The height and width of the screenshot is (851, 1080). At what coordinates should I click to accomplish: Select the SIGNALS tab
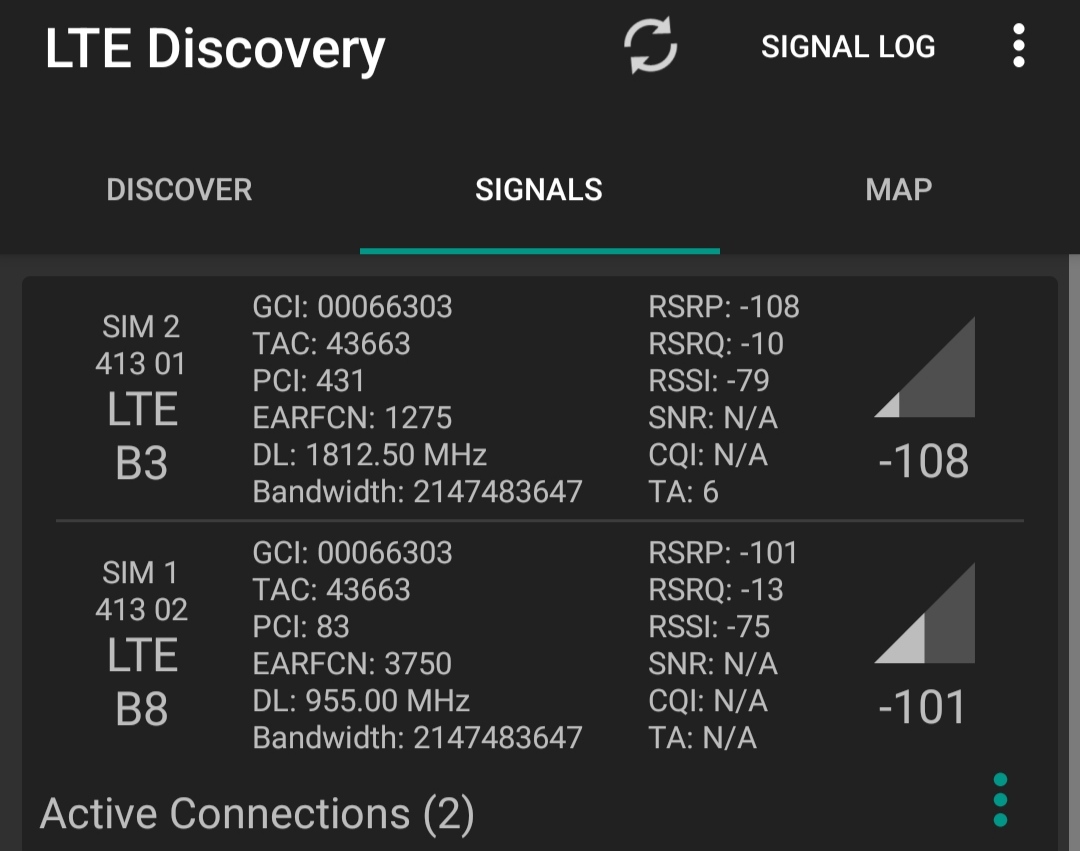[539, 189]
